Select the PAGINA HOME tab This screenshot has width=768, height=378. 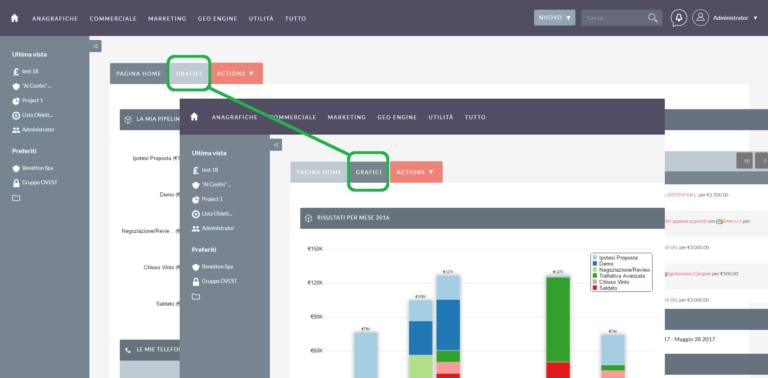[x=139, y=73]
